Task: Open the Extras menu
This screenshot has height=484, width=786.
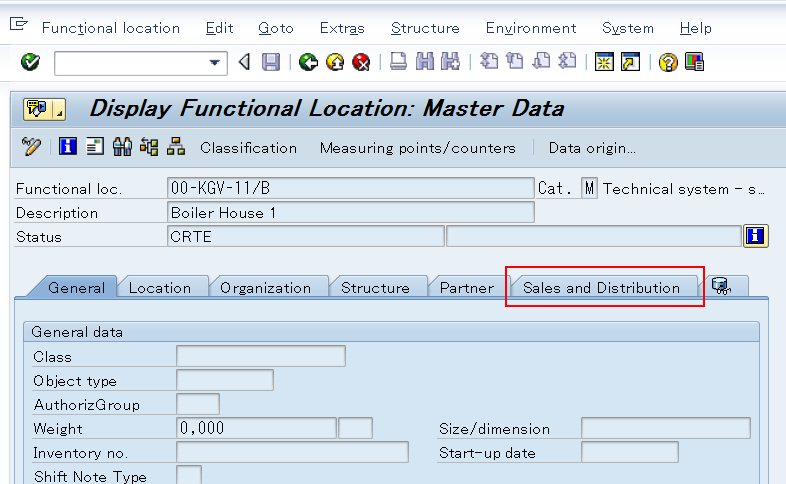Action: (x=342, y=28)
